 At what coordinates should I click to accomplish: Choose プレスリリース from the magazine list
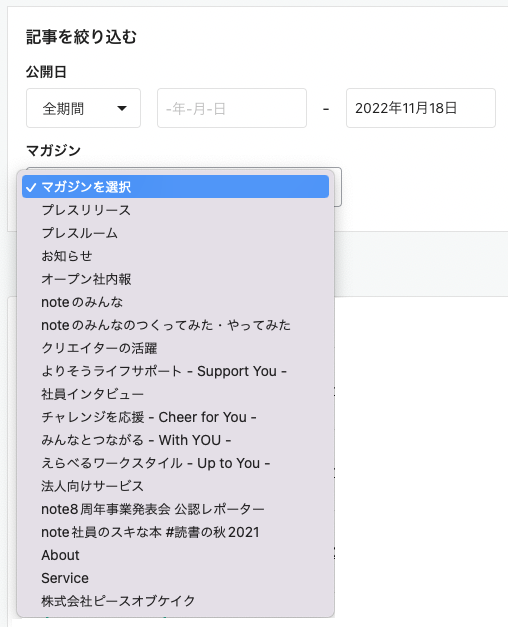point(175,210)
